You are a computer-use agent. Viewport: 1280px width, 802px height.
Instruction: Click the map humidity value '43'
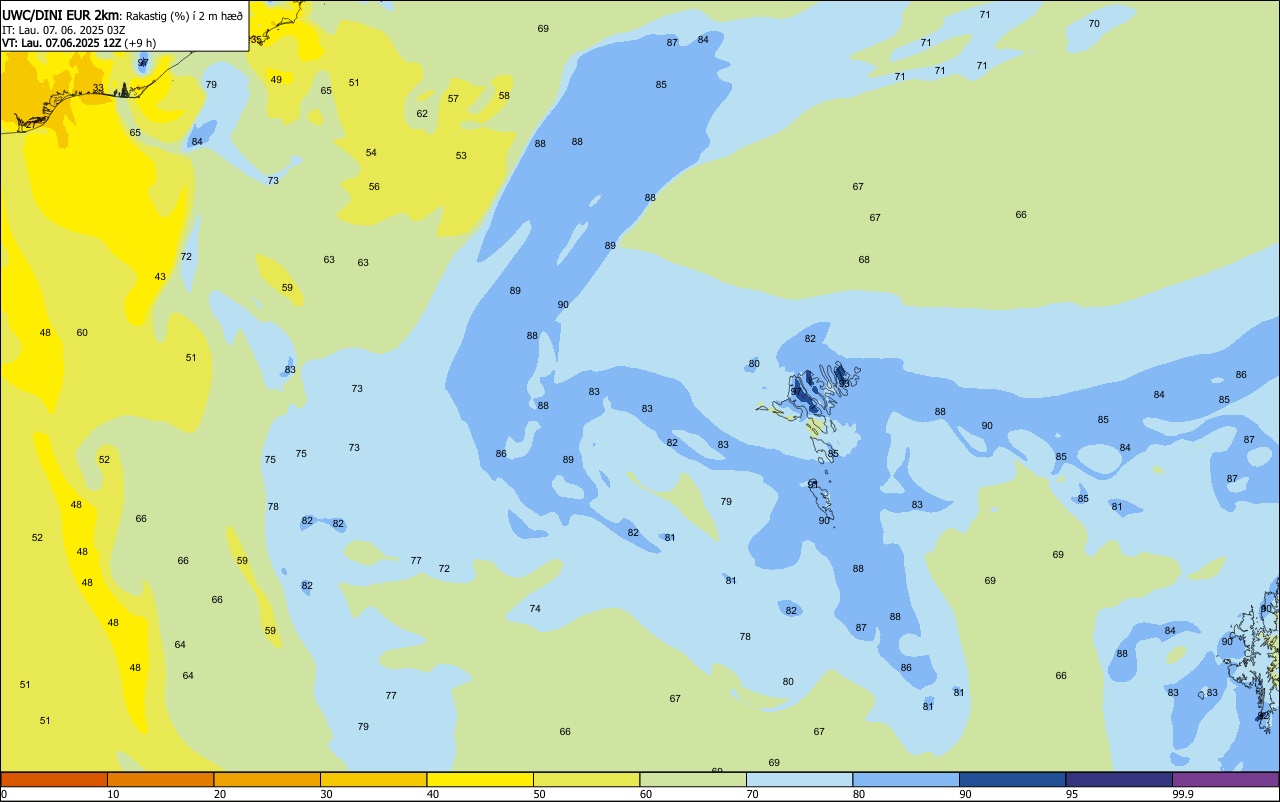(160, 277)
